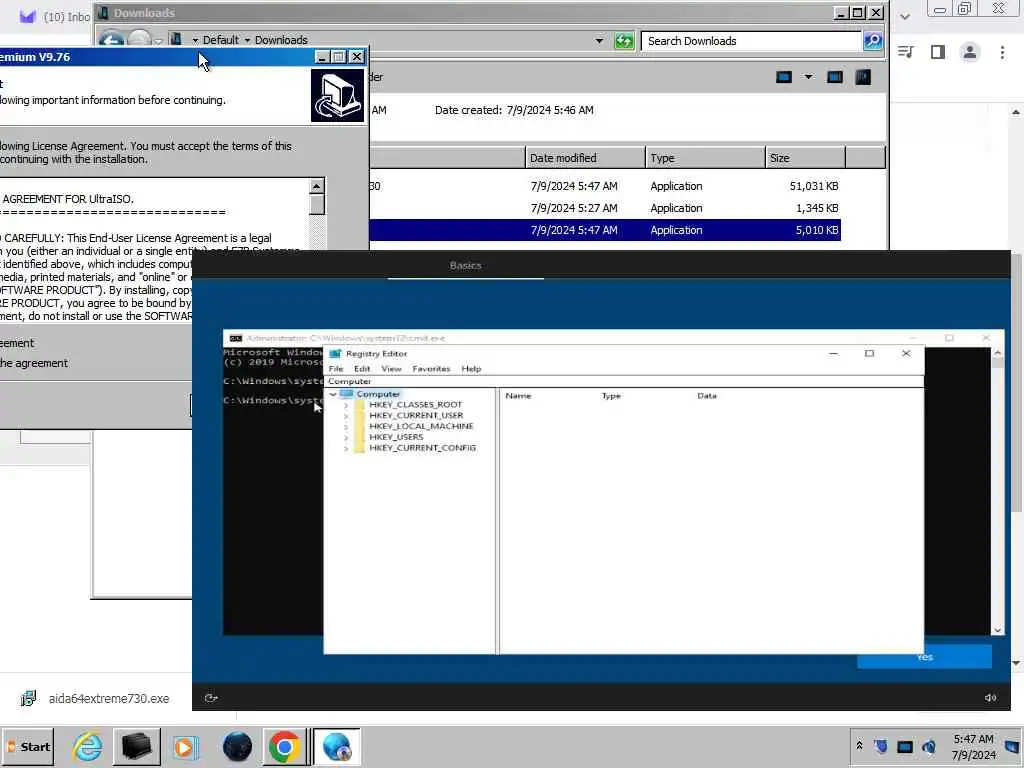
Task: Sort by Type column header
Action: point(705,158)
